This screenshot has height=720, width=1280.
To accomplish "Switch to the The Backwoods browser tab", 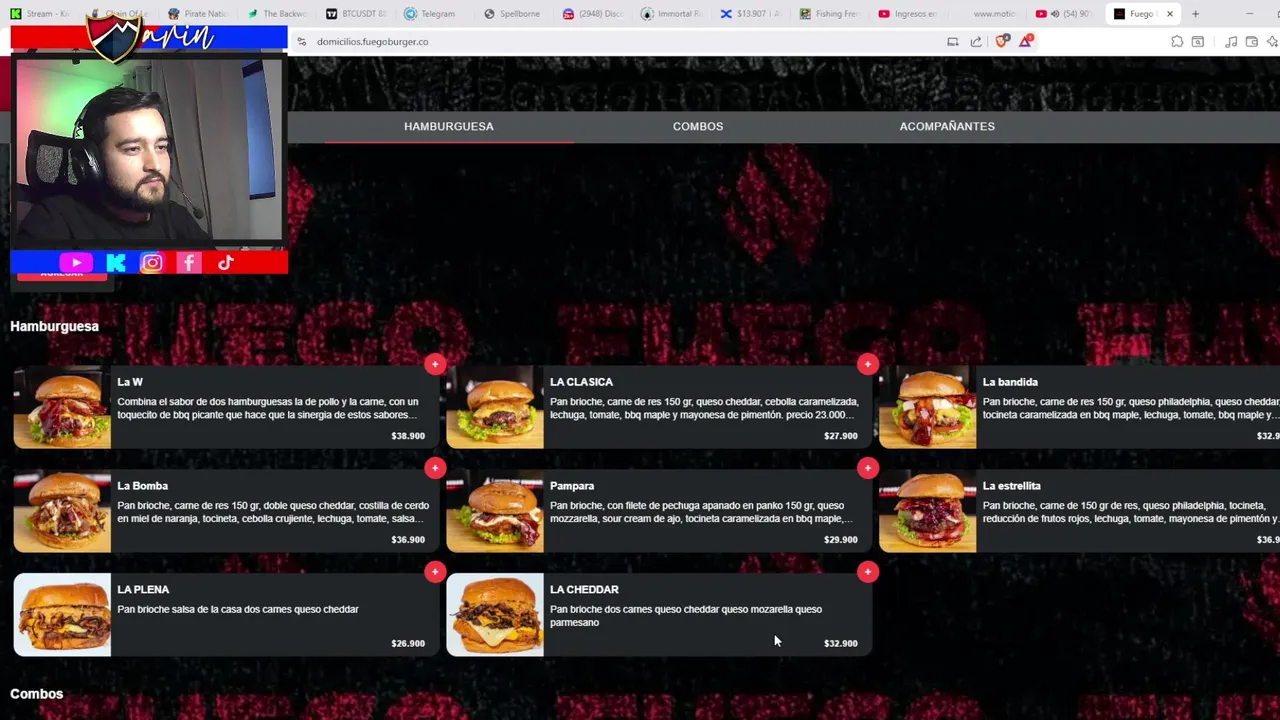I will click(277, 14).
